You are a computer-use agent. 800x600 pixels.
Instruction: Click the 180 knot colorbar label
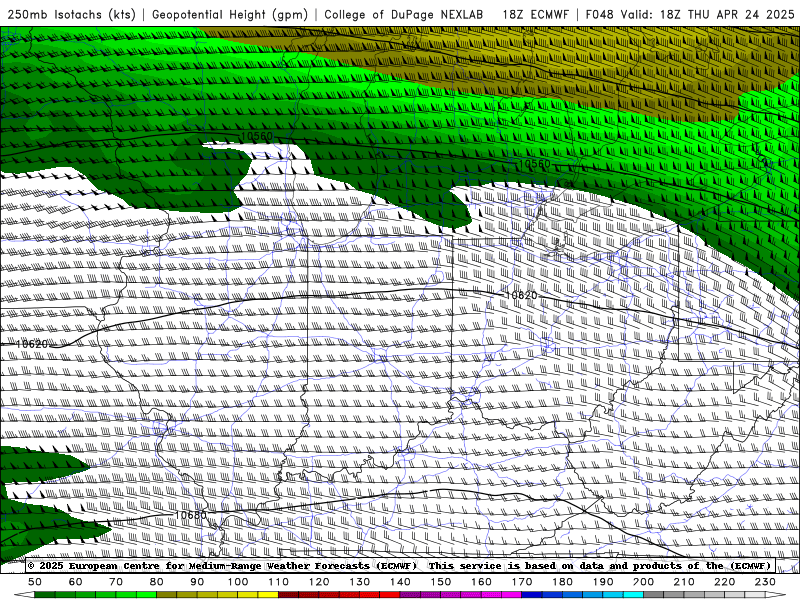coord(562,582)
